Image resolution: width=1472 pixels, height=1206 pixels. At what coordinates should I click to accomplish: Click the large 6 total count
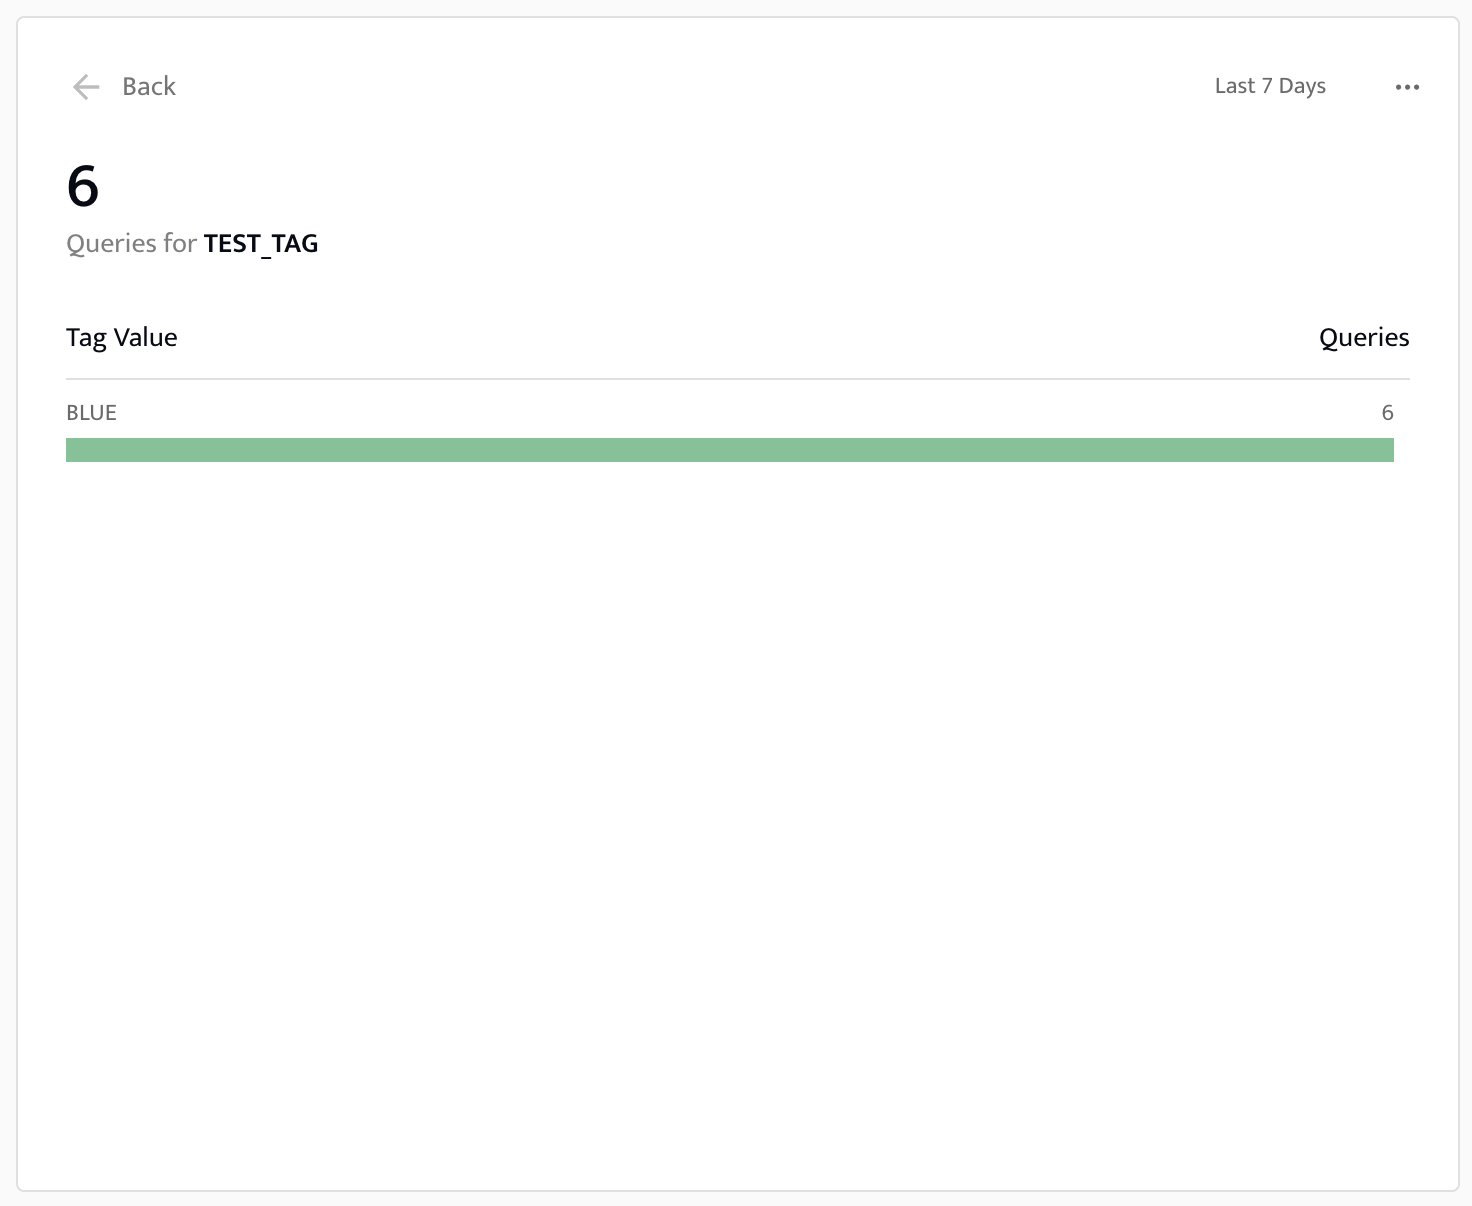coord(84,185)
